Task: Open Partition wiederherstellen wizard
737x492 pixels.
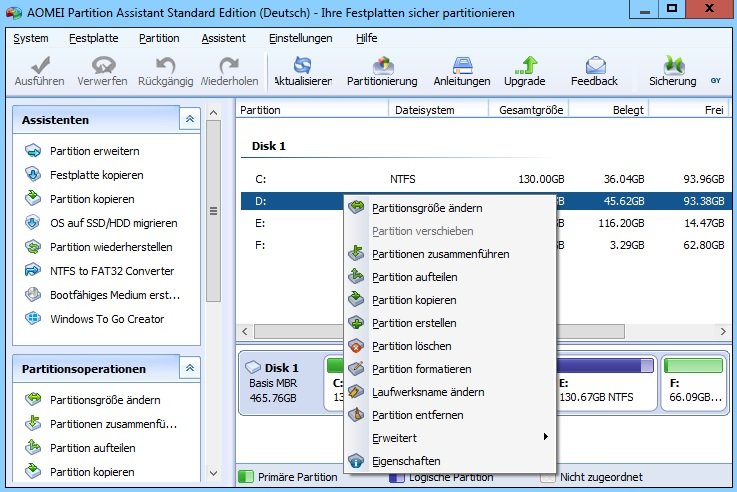Action: point(111,247)
